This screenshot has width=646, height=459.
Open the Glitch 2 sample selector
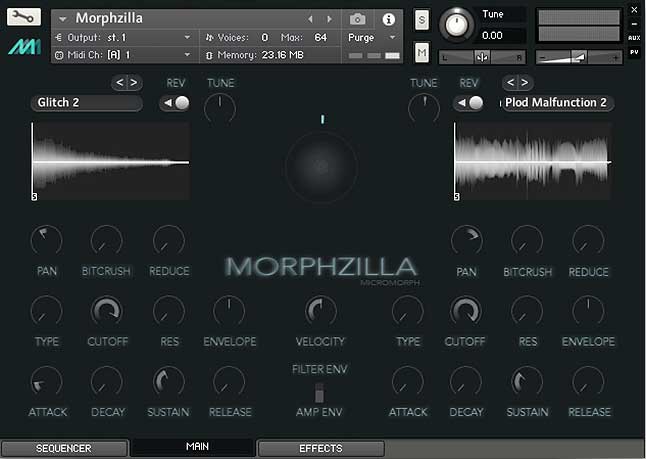click(87, 103)
